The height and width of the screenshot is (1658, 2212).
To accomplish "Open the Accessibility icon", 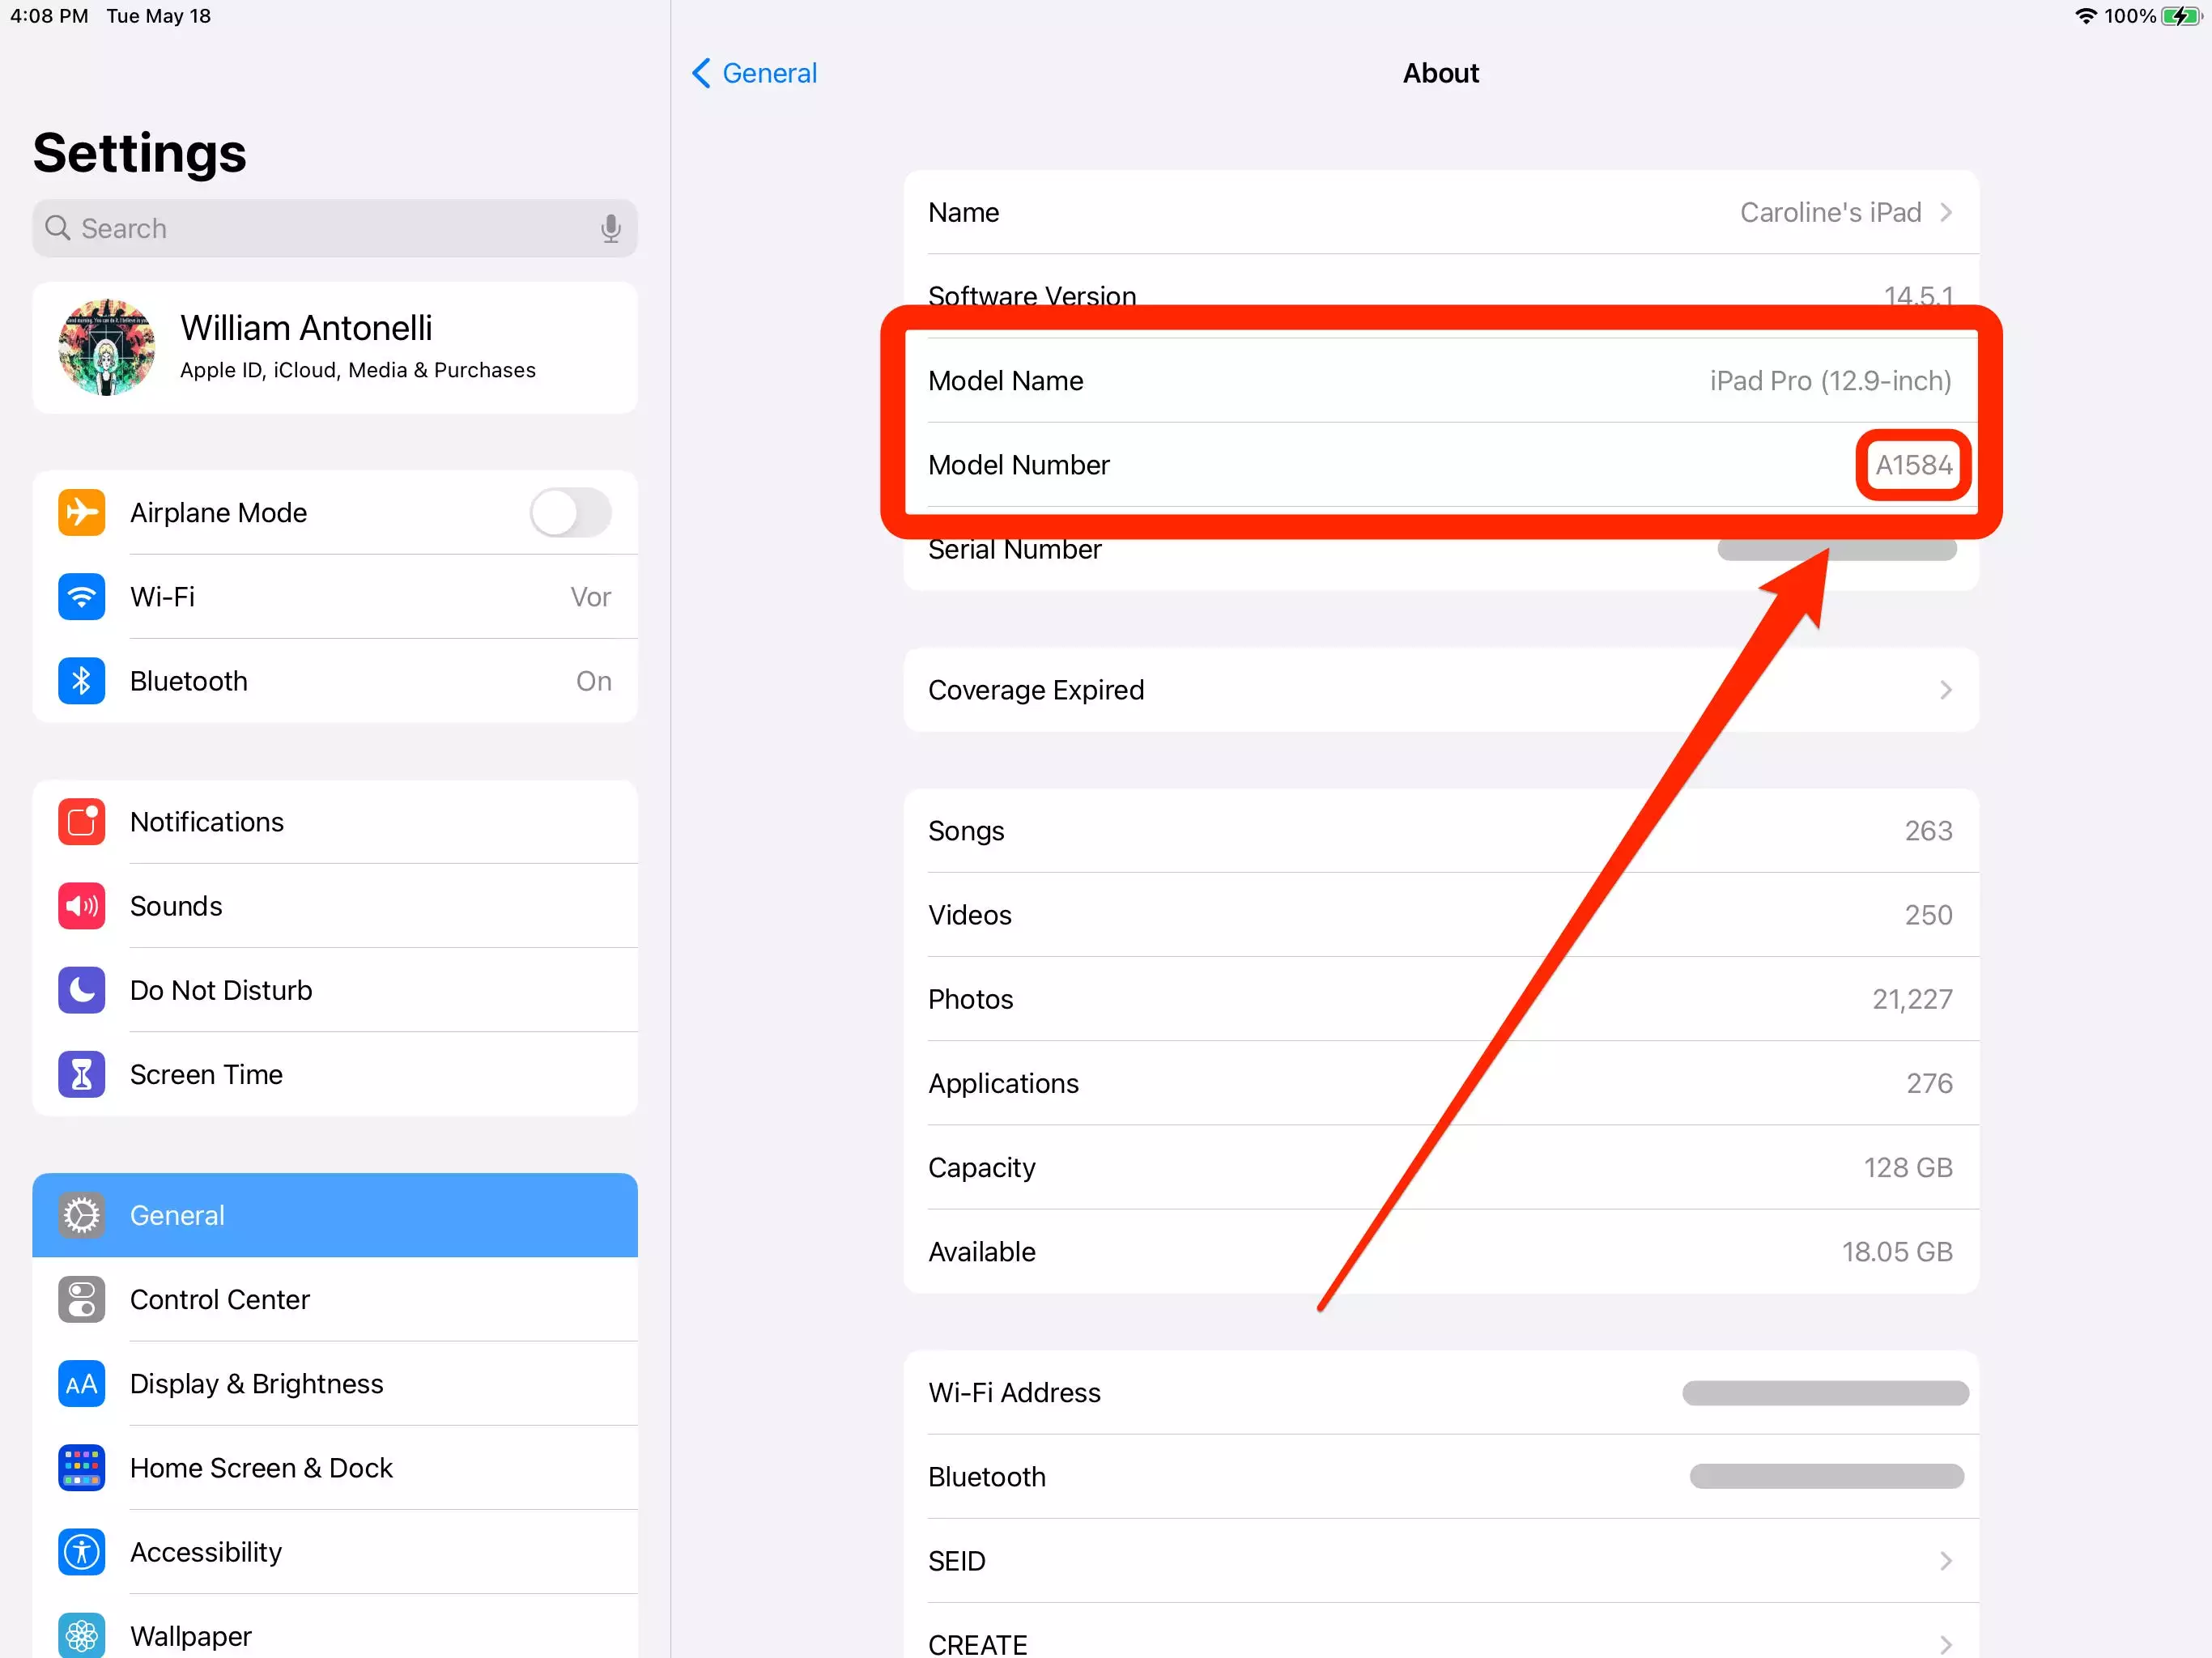I will [x=81, y=1552].
